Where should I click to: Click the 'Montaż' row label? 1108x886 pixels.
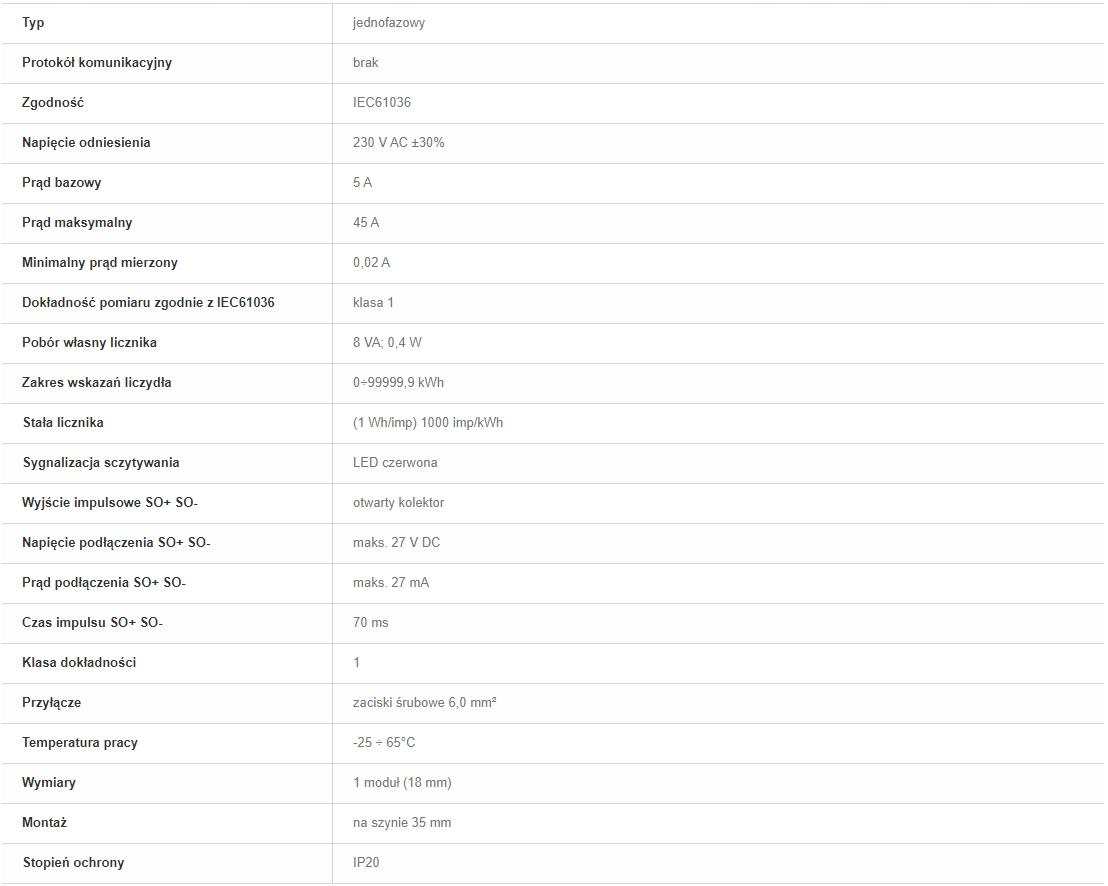click(x=45, y=822)
